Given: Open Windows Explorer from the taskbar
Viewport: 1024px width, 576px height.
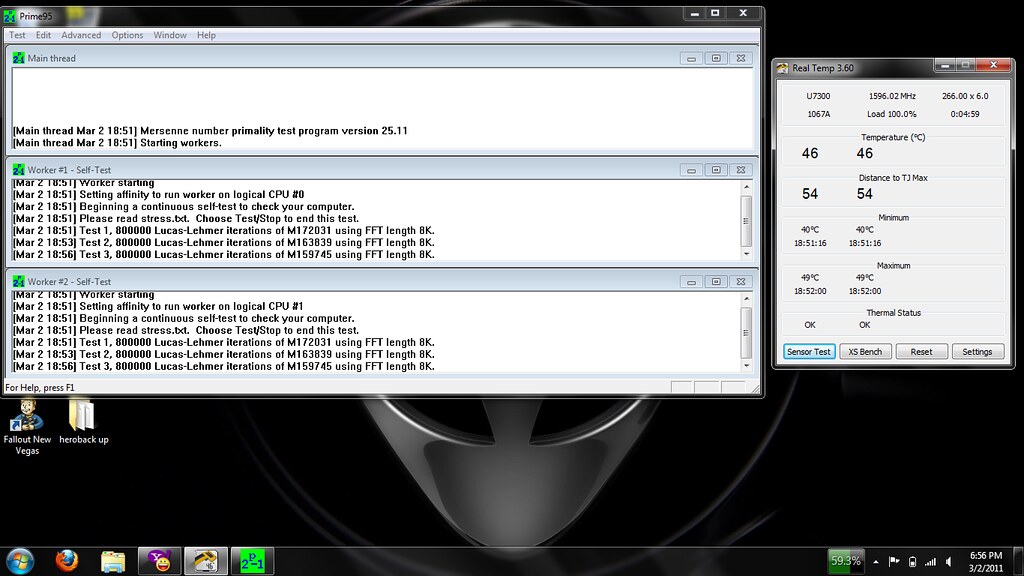Looking at the screenshot, I should (113, 561).
